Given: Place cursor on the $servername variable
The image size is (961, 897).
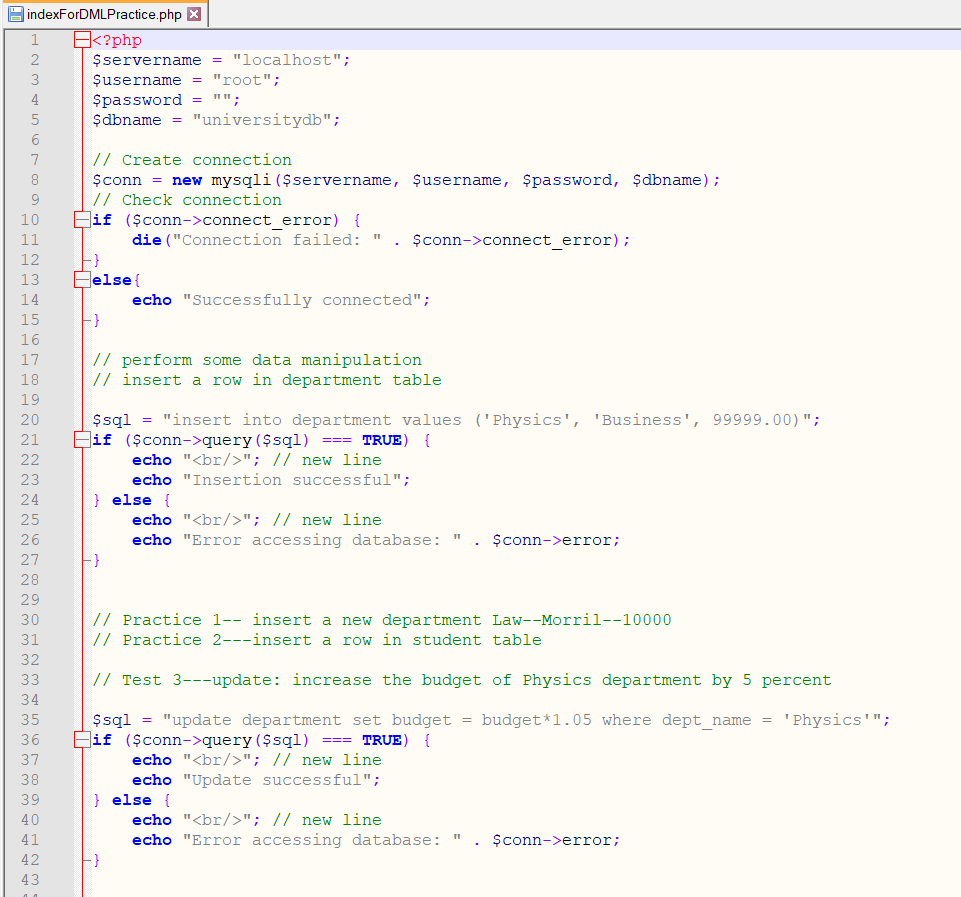Looking at the screenshot, I should 145,59.
